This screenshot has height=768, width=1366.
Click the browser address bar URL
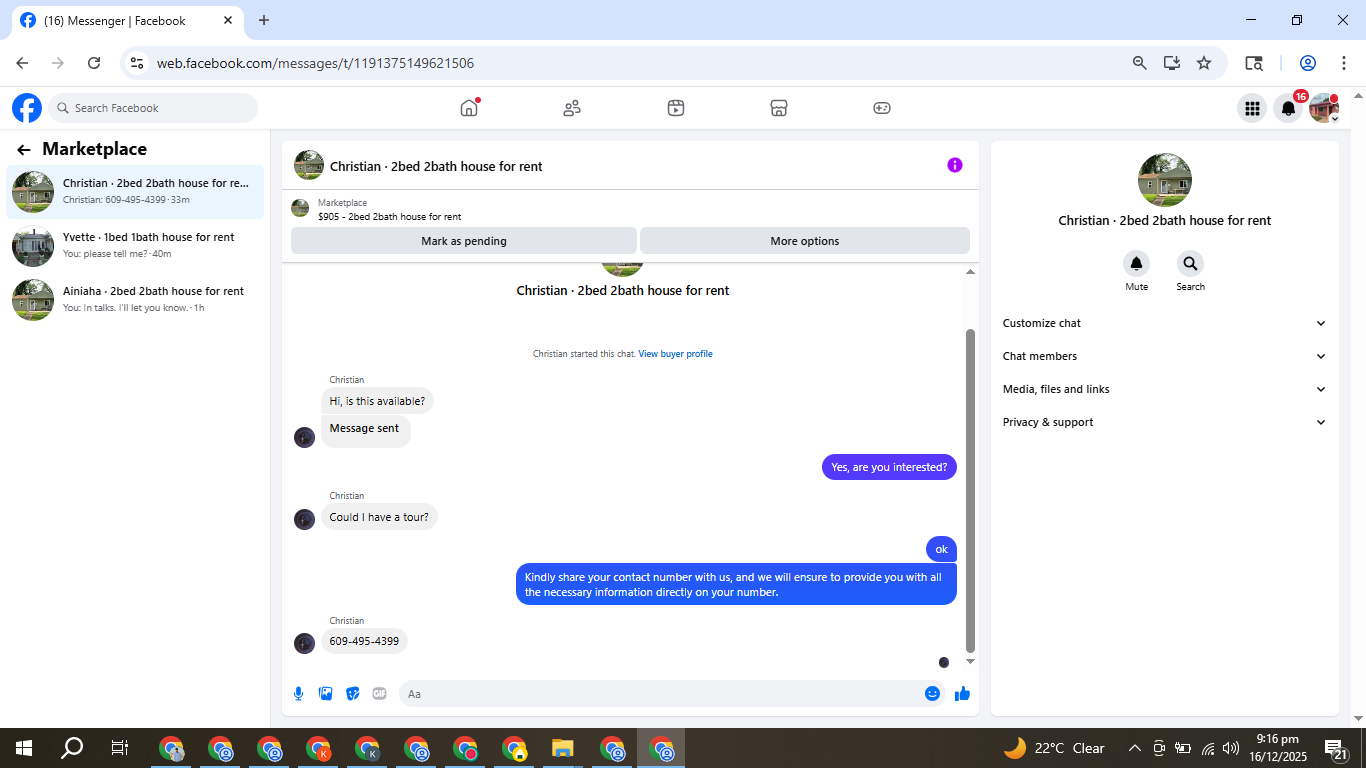(315, 63)
